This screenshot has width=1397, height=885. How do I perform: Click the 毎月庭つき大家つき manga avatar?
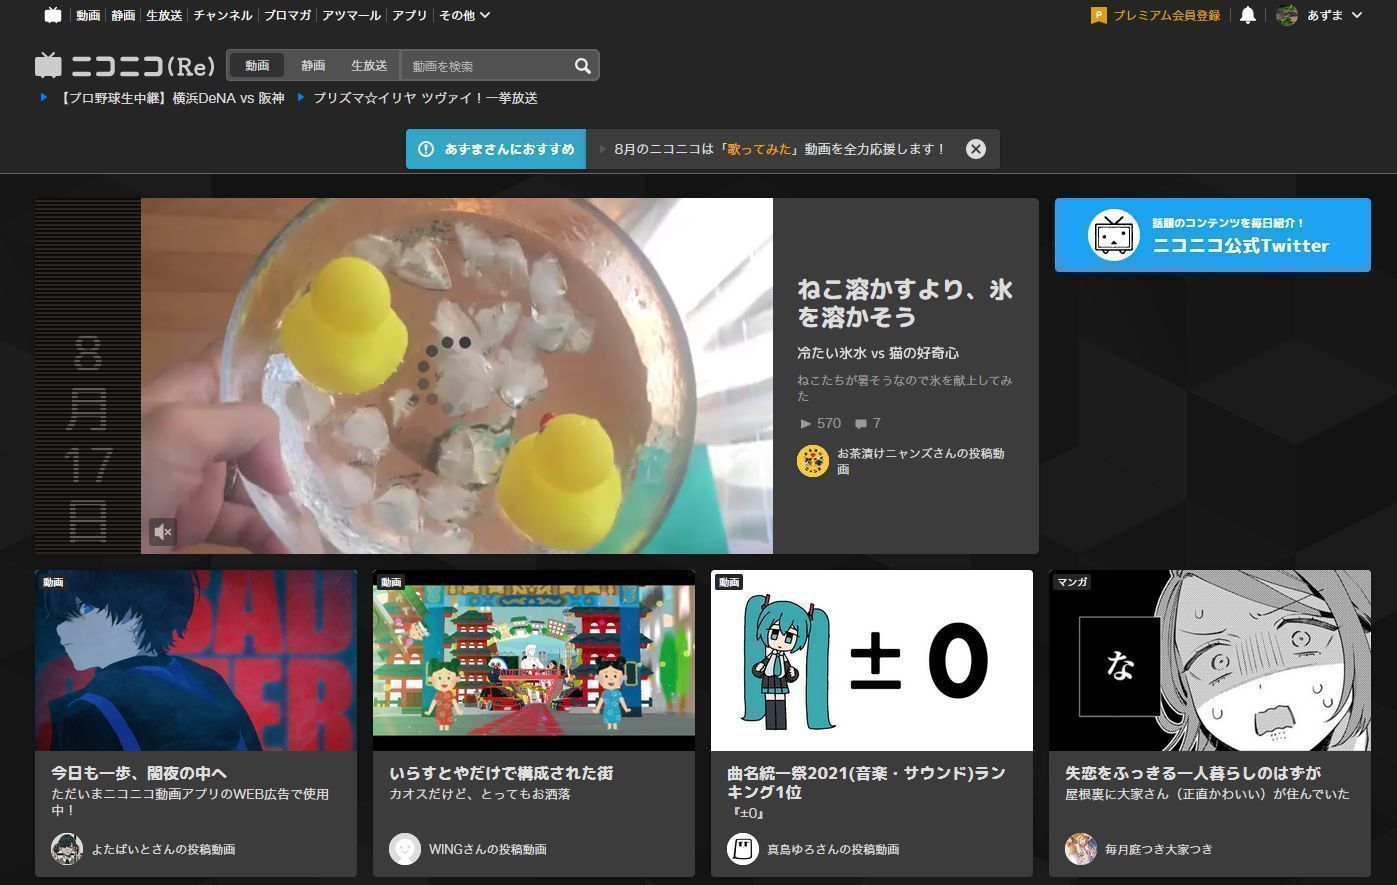(1081, 849)
